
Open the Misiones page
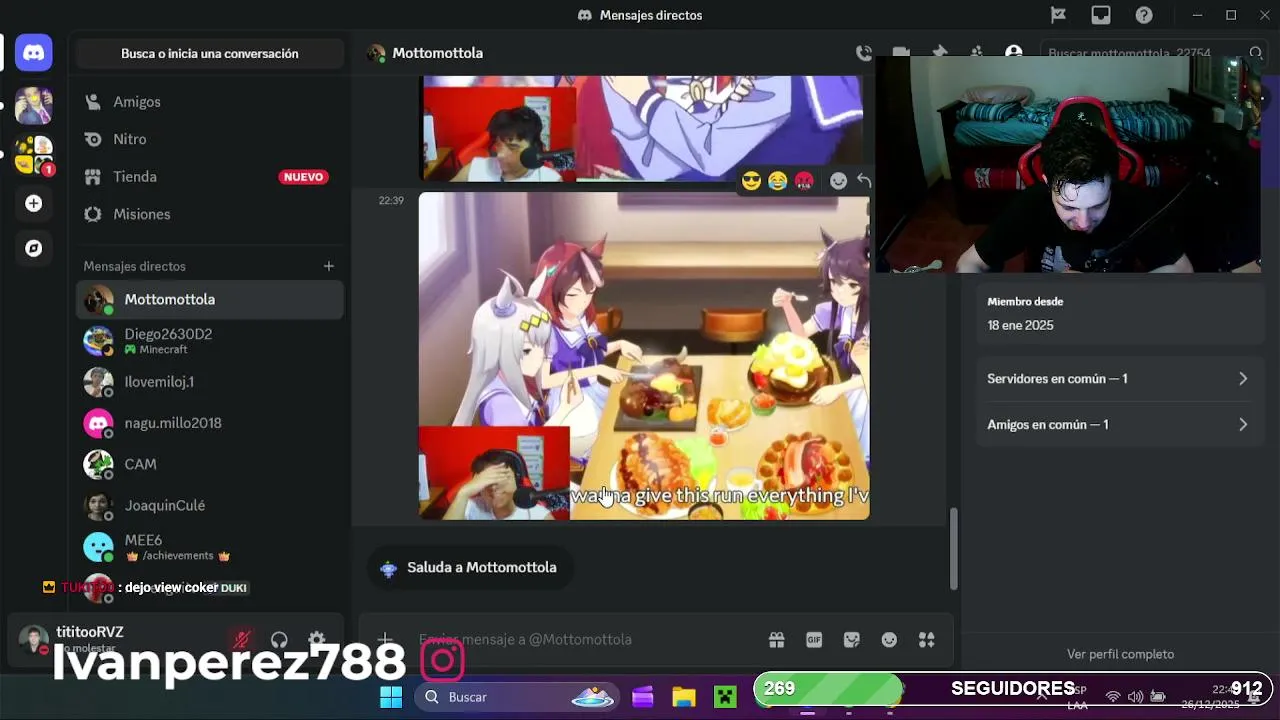coord(210,214)
